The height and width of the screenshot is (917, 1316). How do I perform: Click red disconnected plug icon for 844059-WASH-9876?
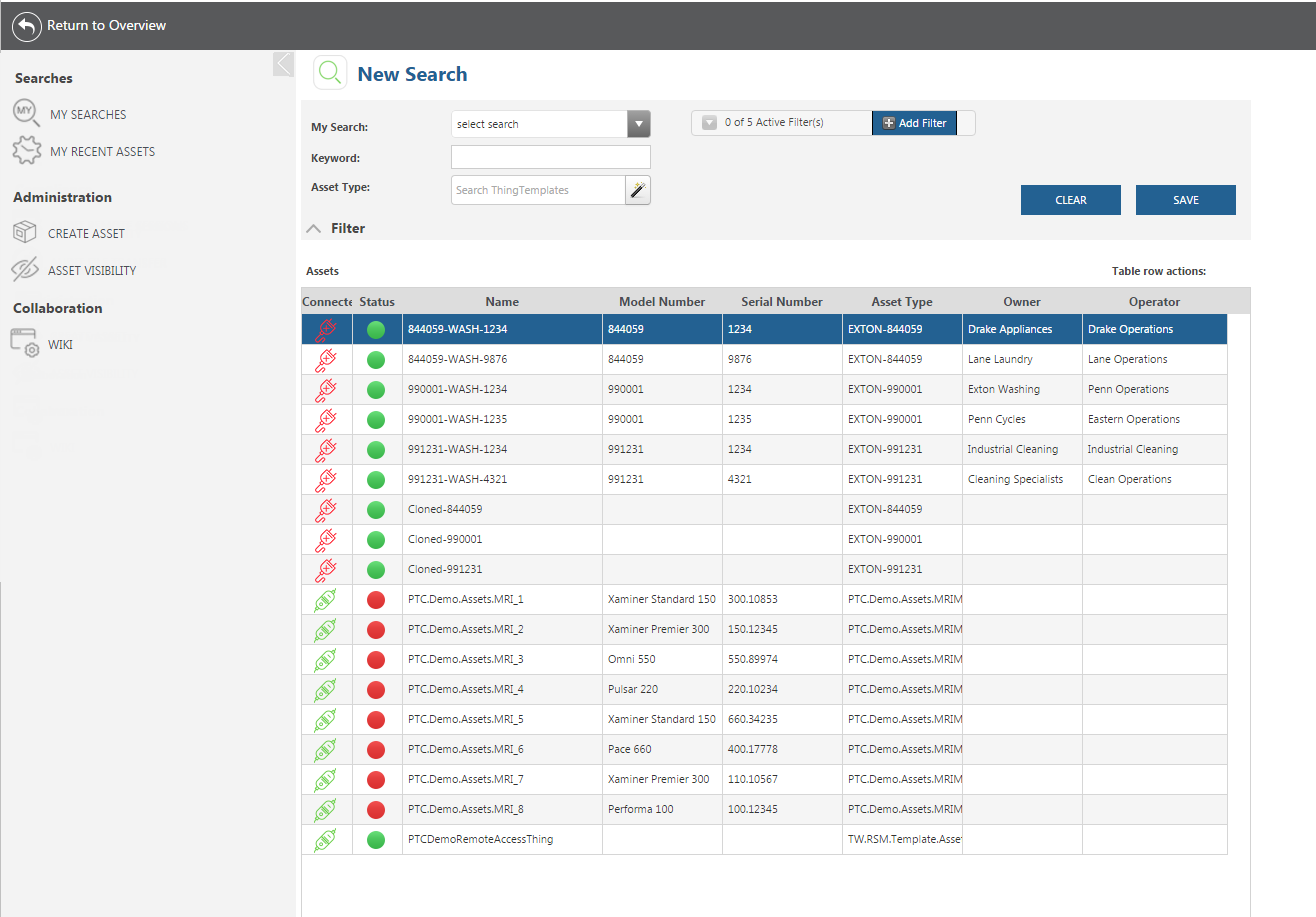pyautogui.click(x=326, y=360)
